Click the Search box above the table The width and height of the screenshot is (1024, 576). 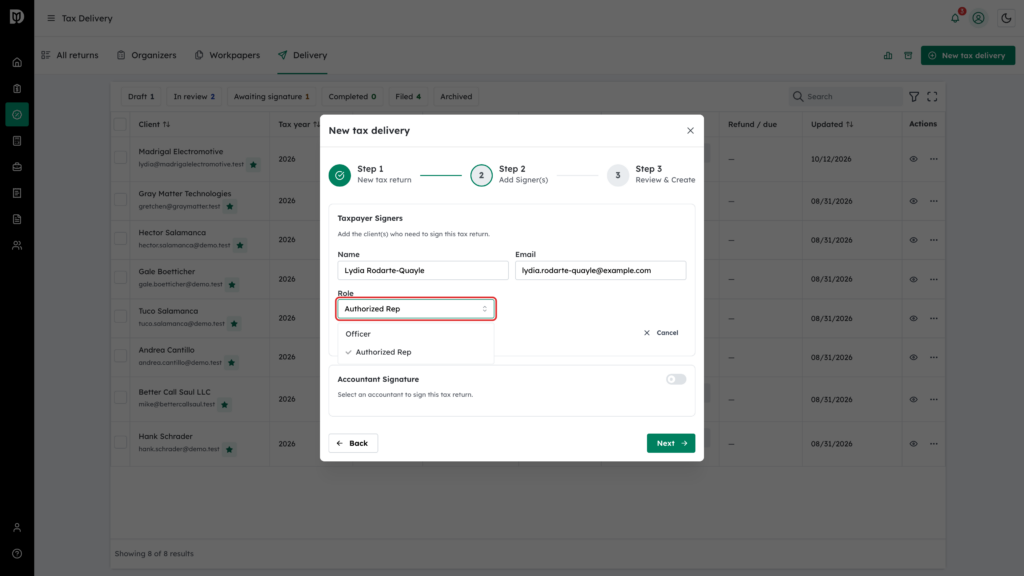(x=845, y=97)
